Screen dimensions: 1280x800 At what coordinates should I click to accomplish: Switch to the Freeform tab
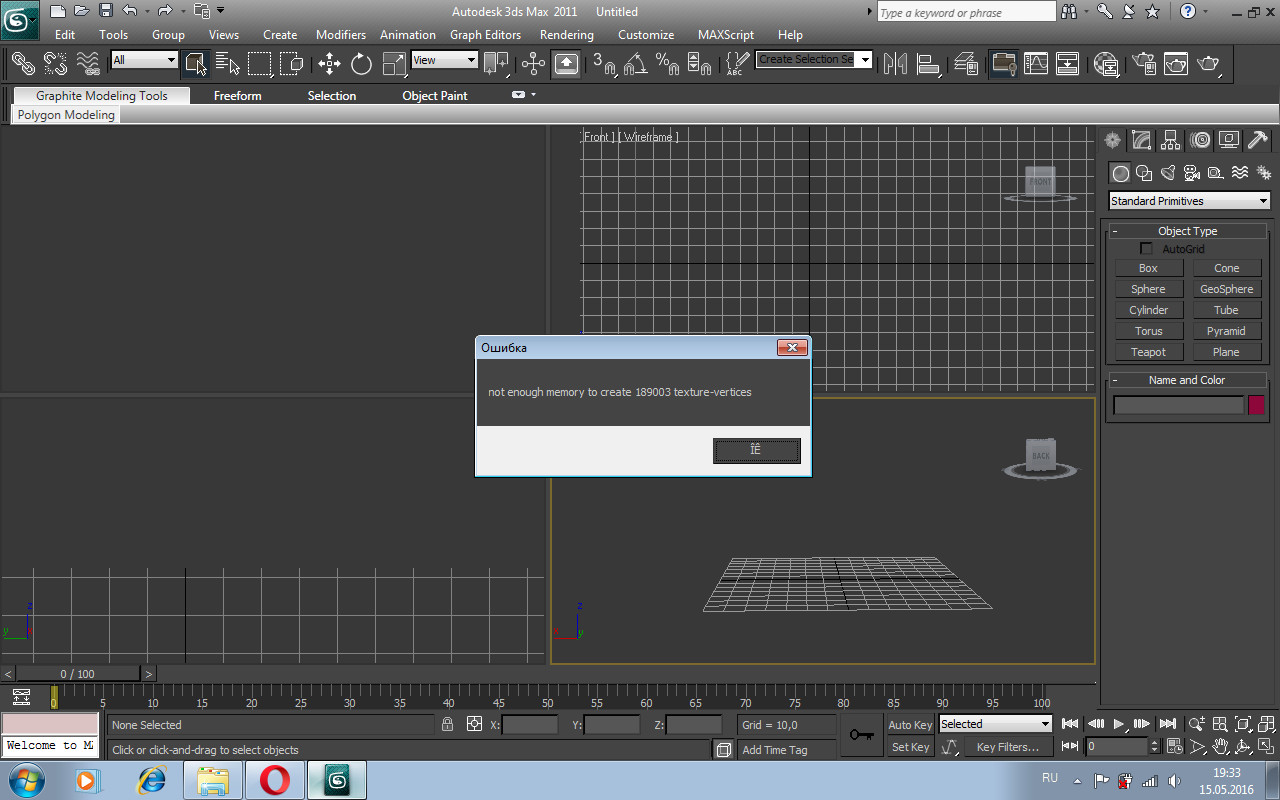pos(237,96)
